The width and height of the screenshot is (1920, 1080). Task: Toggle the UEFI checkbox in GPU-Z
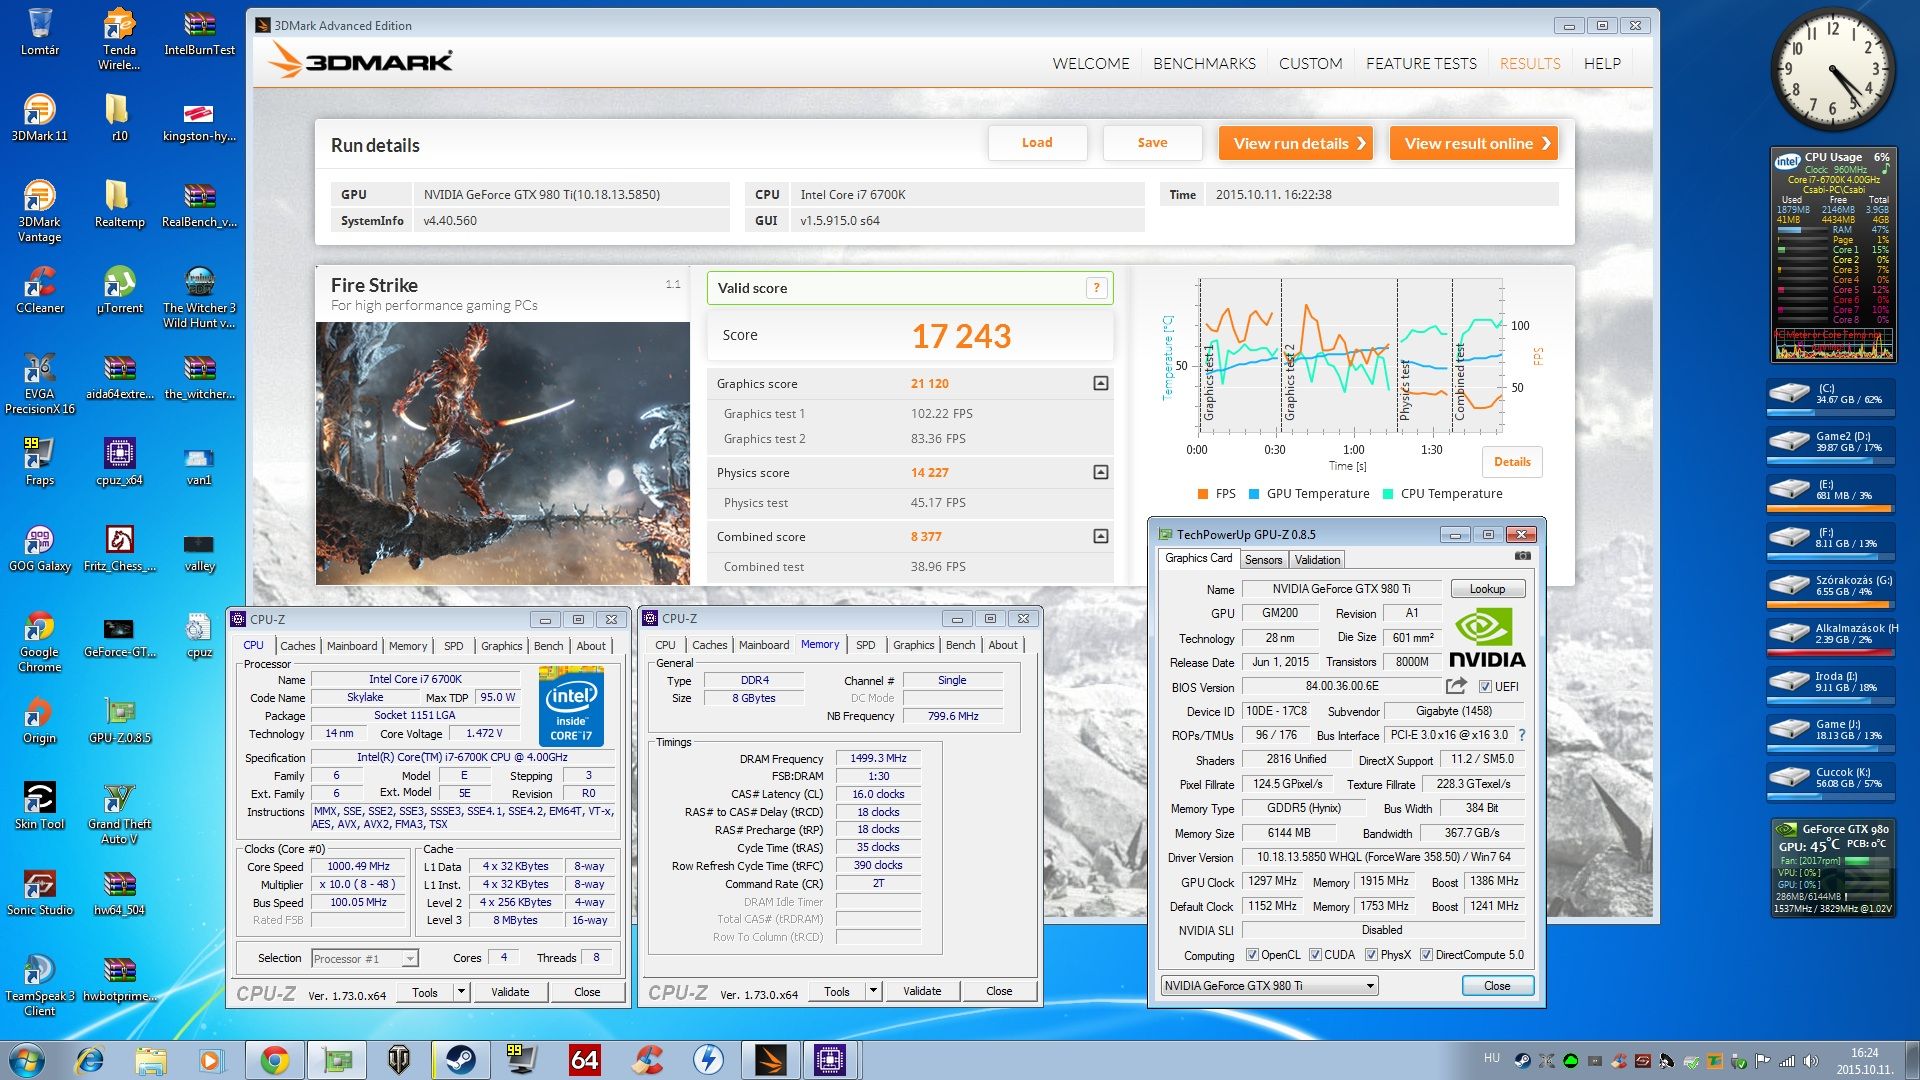pyautogui.click(x=1485, y=687)
